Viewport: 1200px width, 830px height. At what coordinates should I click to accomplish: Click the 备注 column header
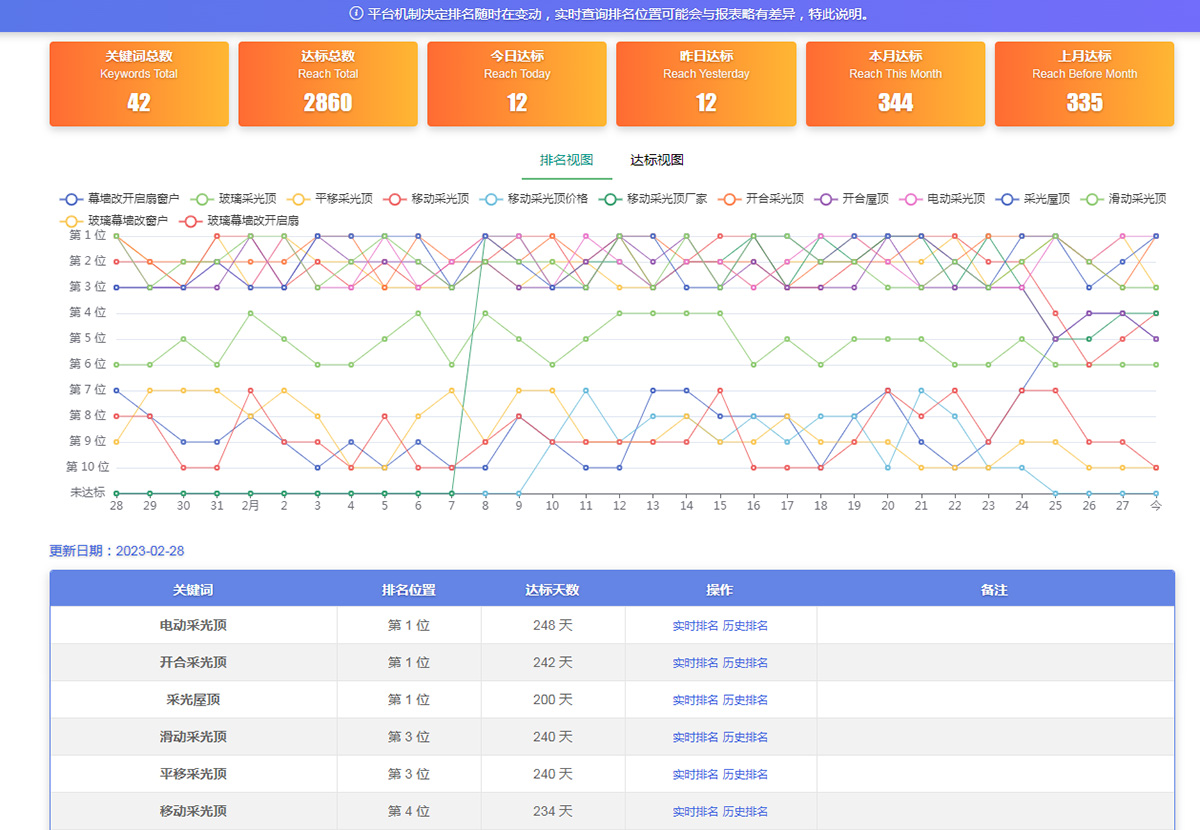995,590
